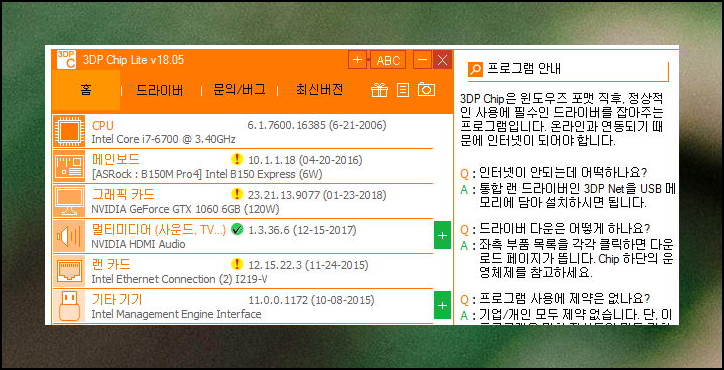Open the 문의/버그 tab
The height and width of the screenshot is (370, 724).
click(239, 90)
